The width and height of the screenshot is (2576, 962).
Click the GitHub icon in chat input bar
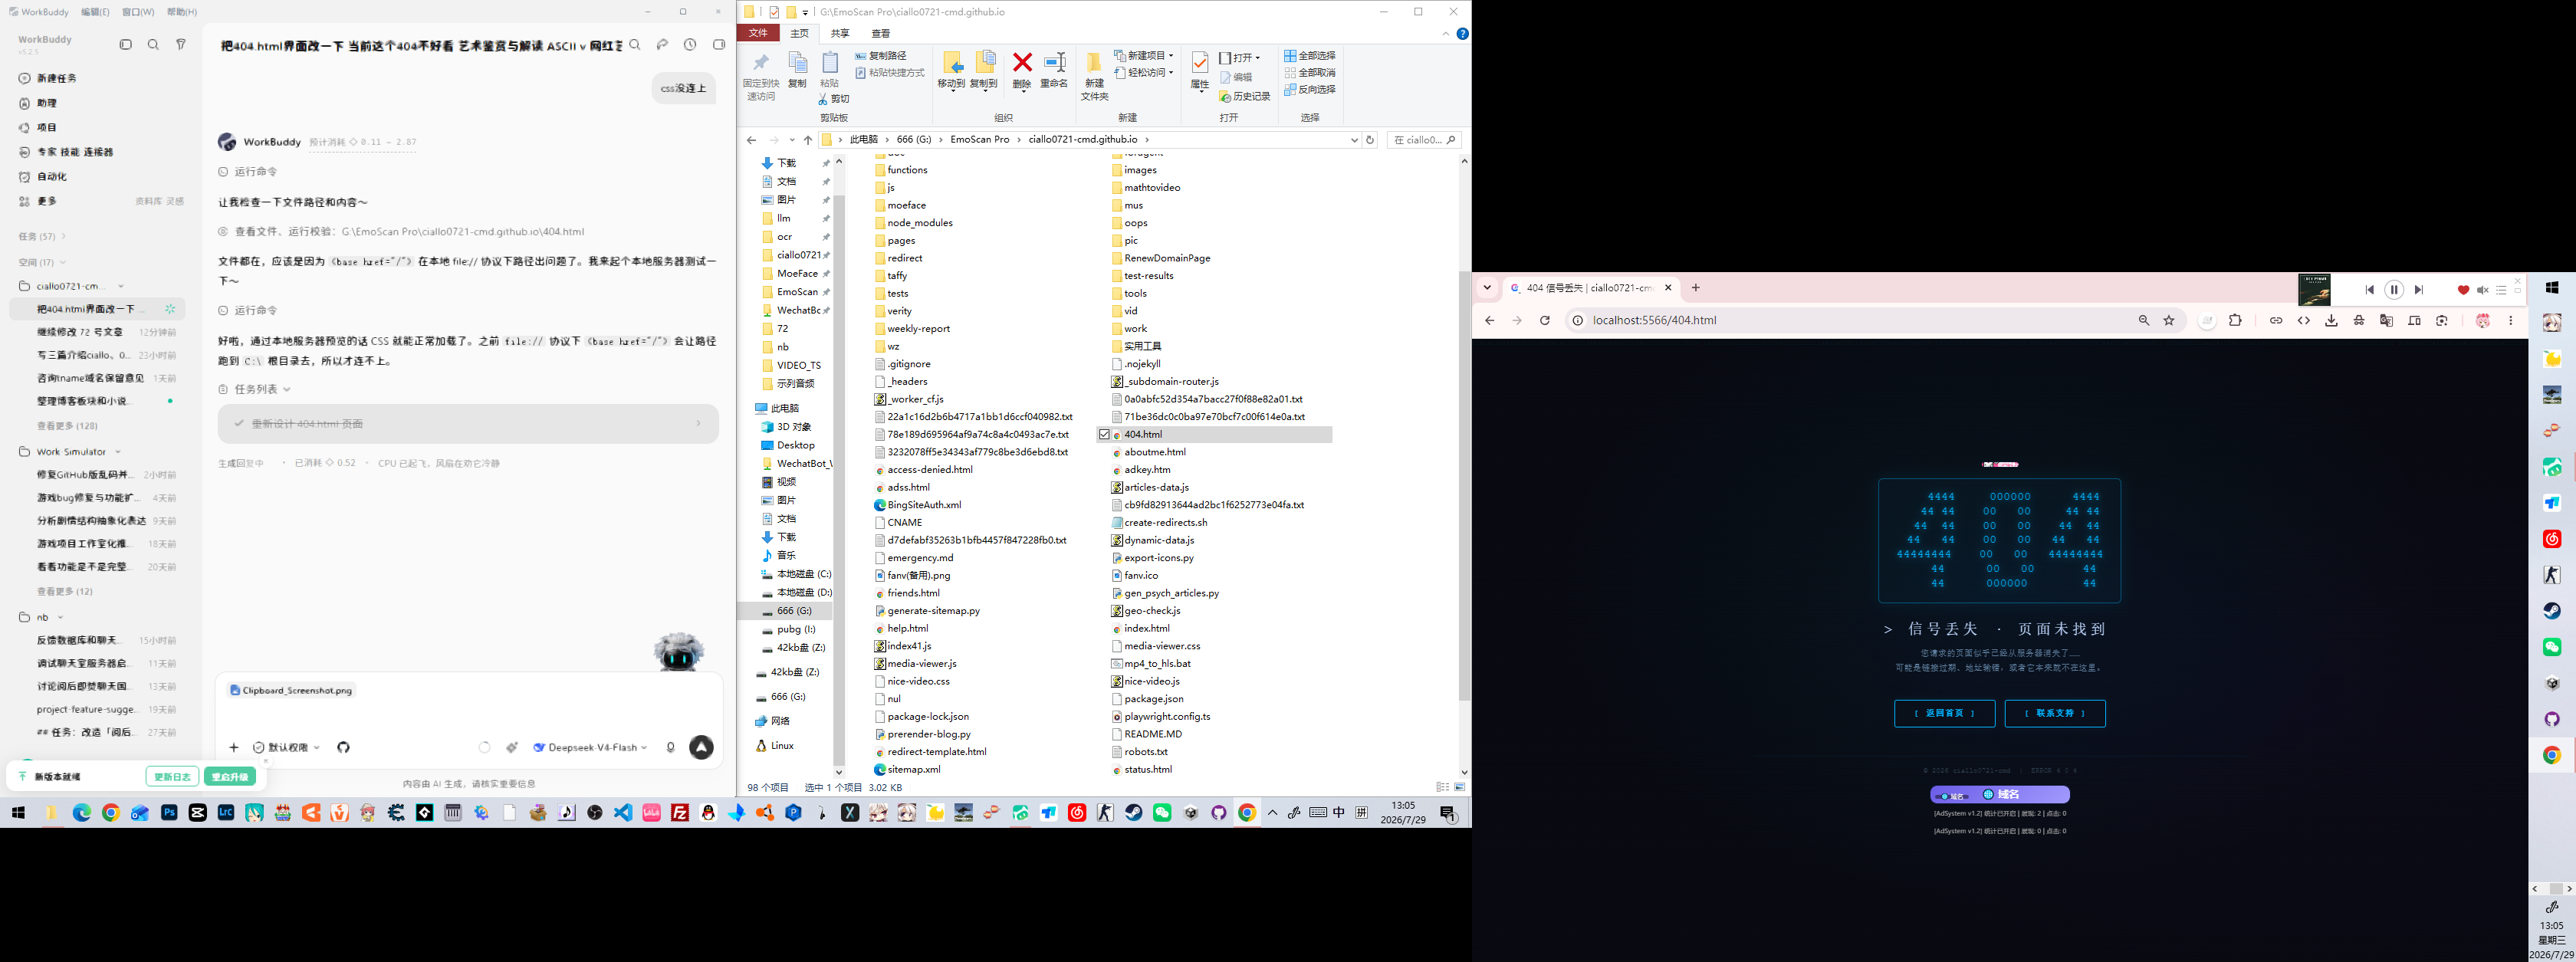(343, 747)
